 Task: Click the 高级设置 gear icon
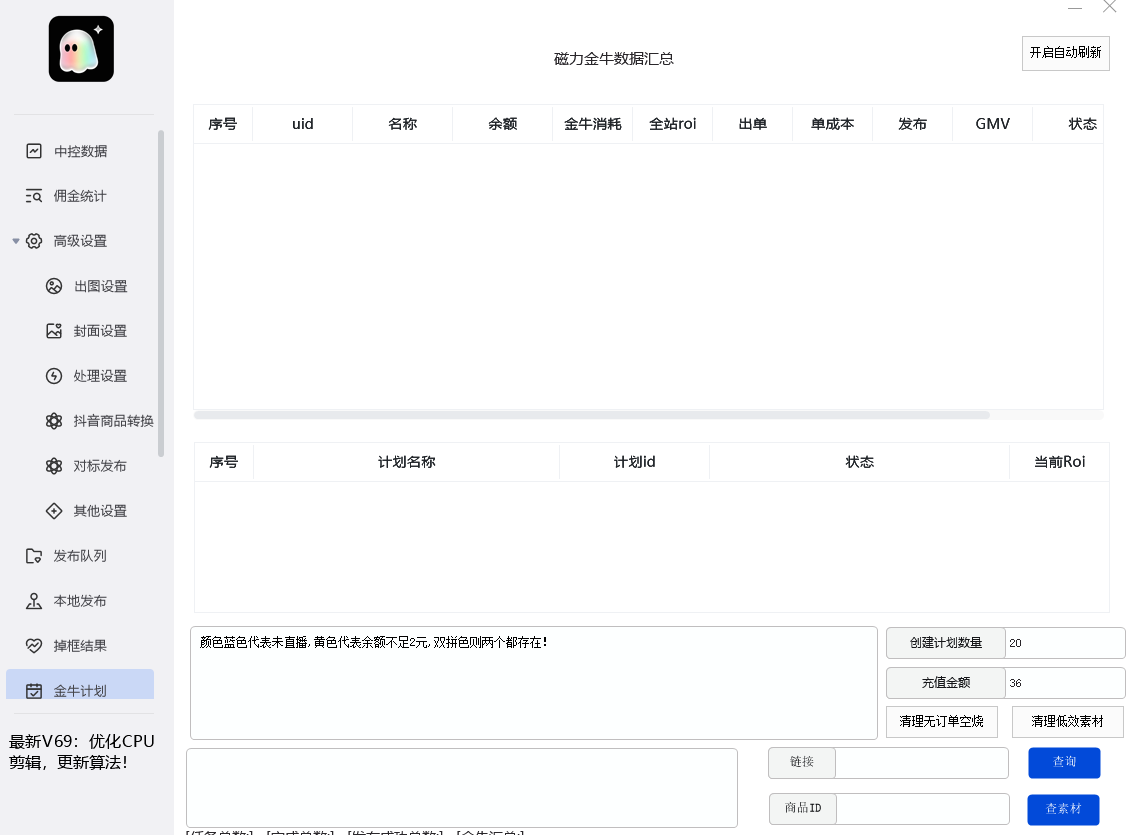point(34,241)
